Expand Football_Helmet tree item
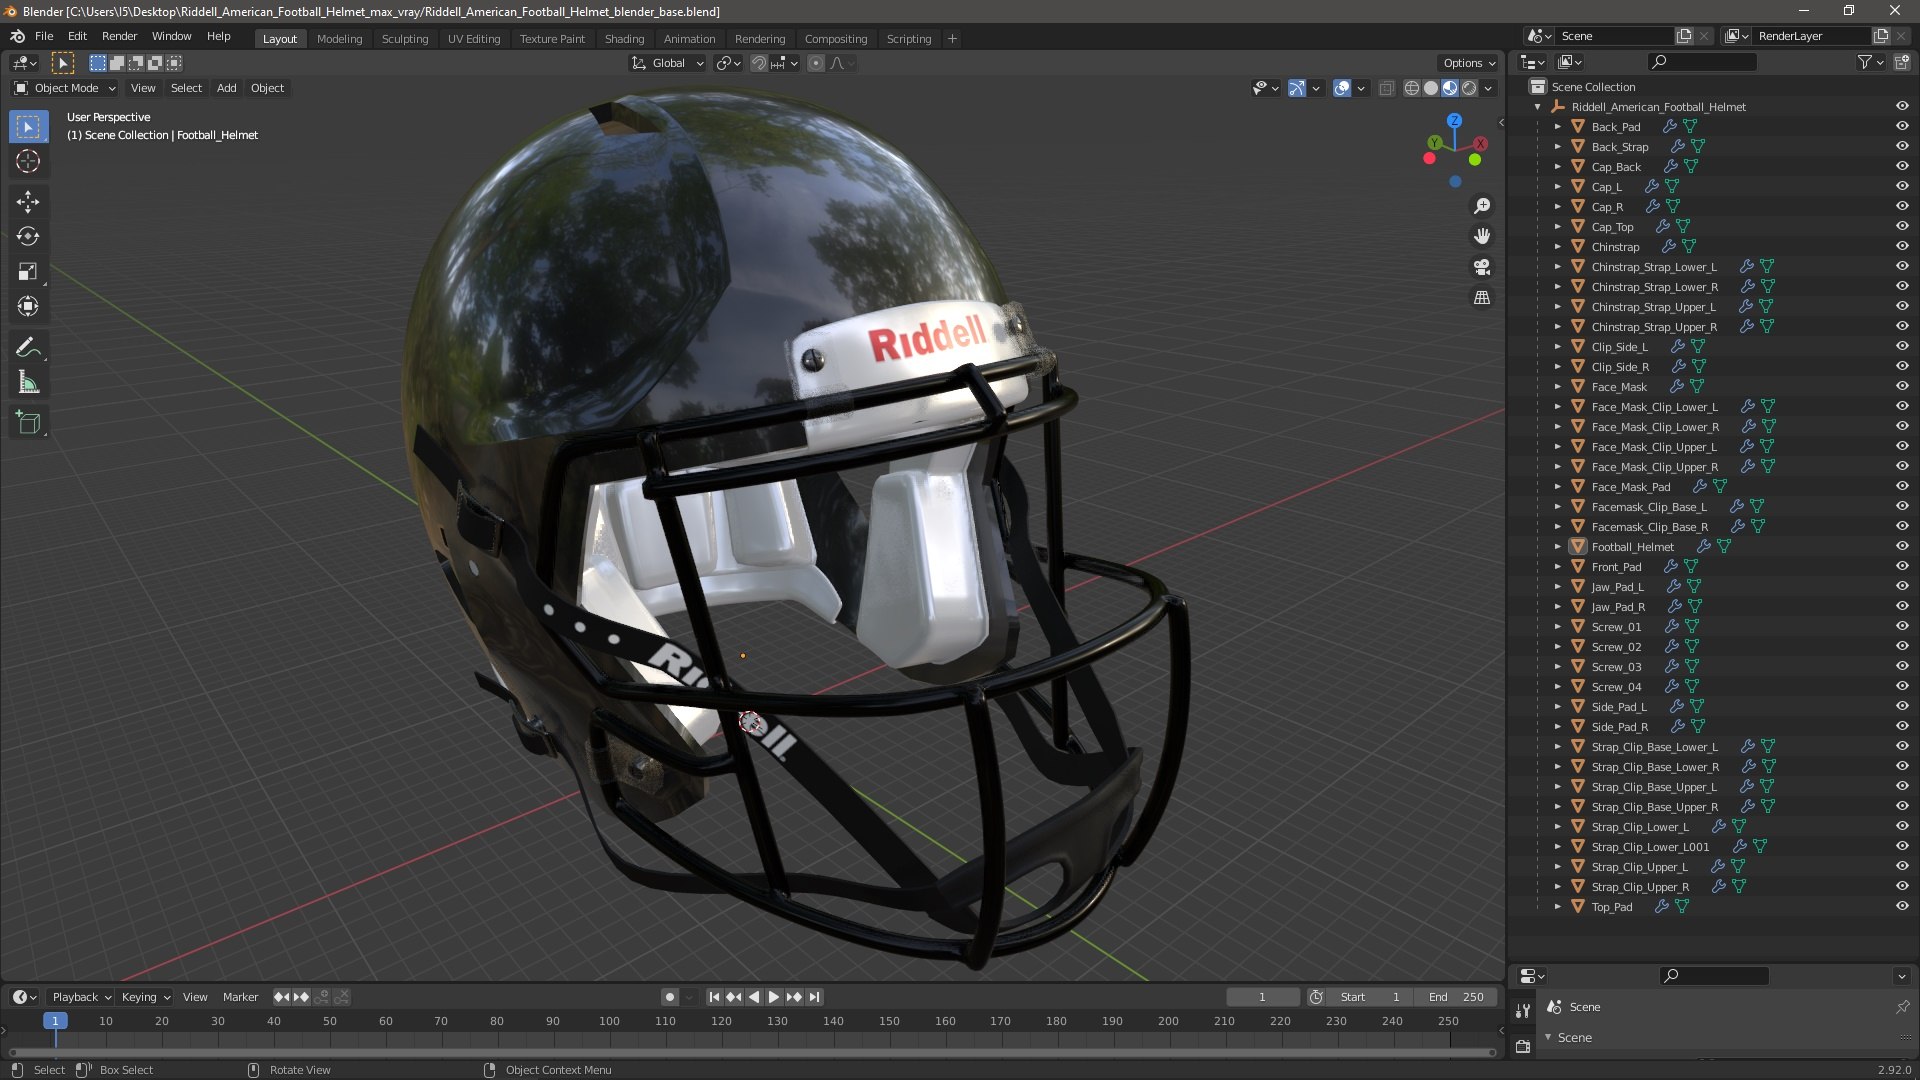Image resolution: width=1920 pixels, height=1080 pixels. point(1557,547)
